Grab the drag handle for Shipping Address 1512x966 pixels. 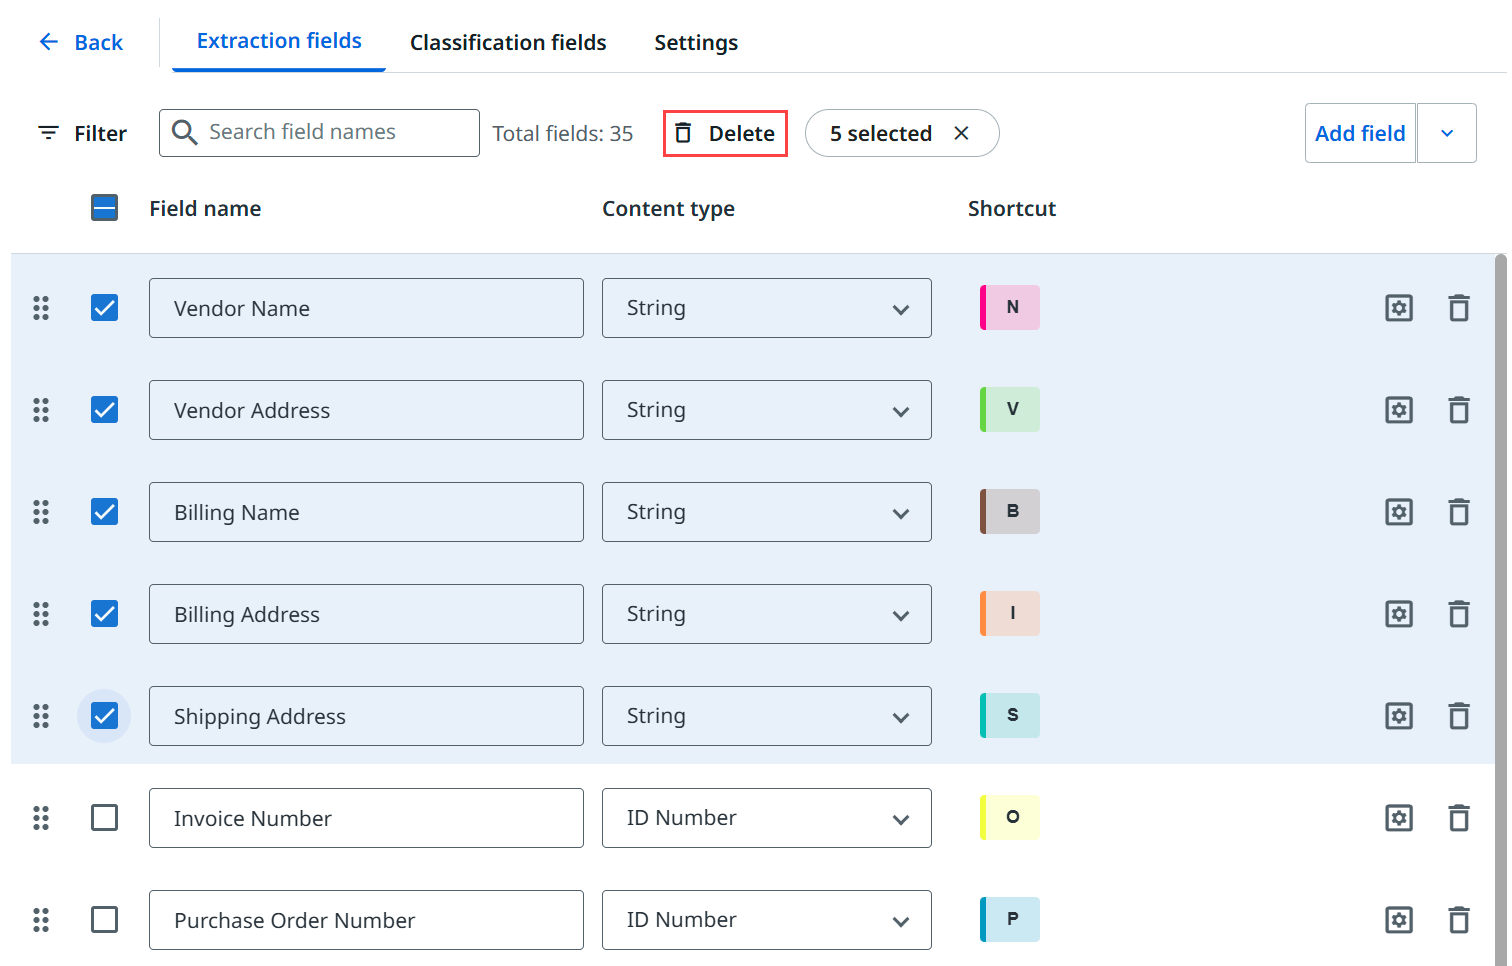point(41,716)
